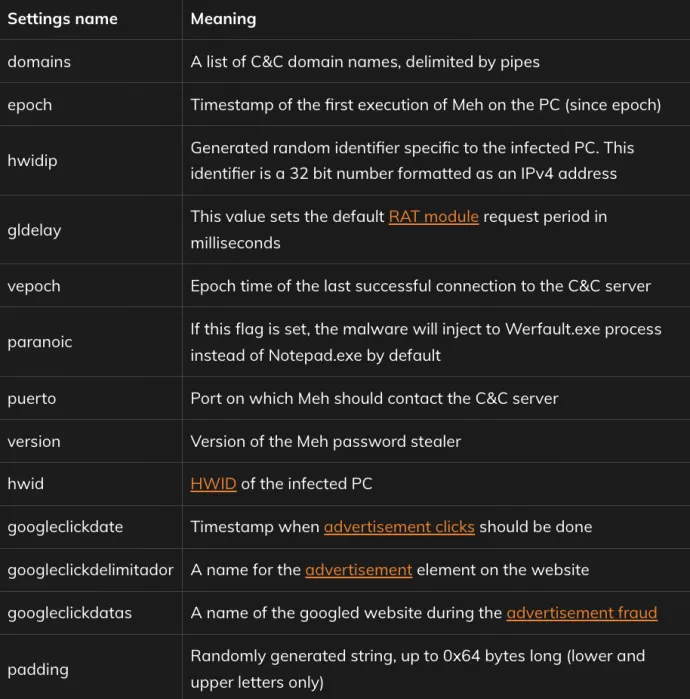Follow the HWID link
Screen dimensions: 690x699
coord(213,484)
